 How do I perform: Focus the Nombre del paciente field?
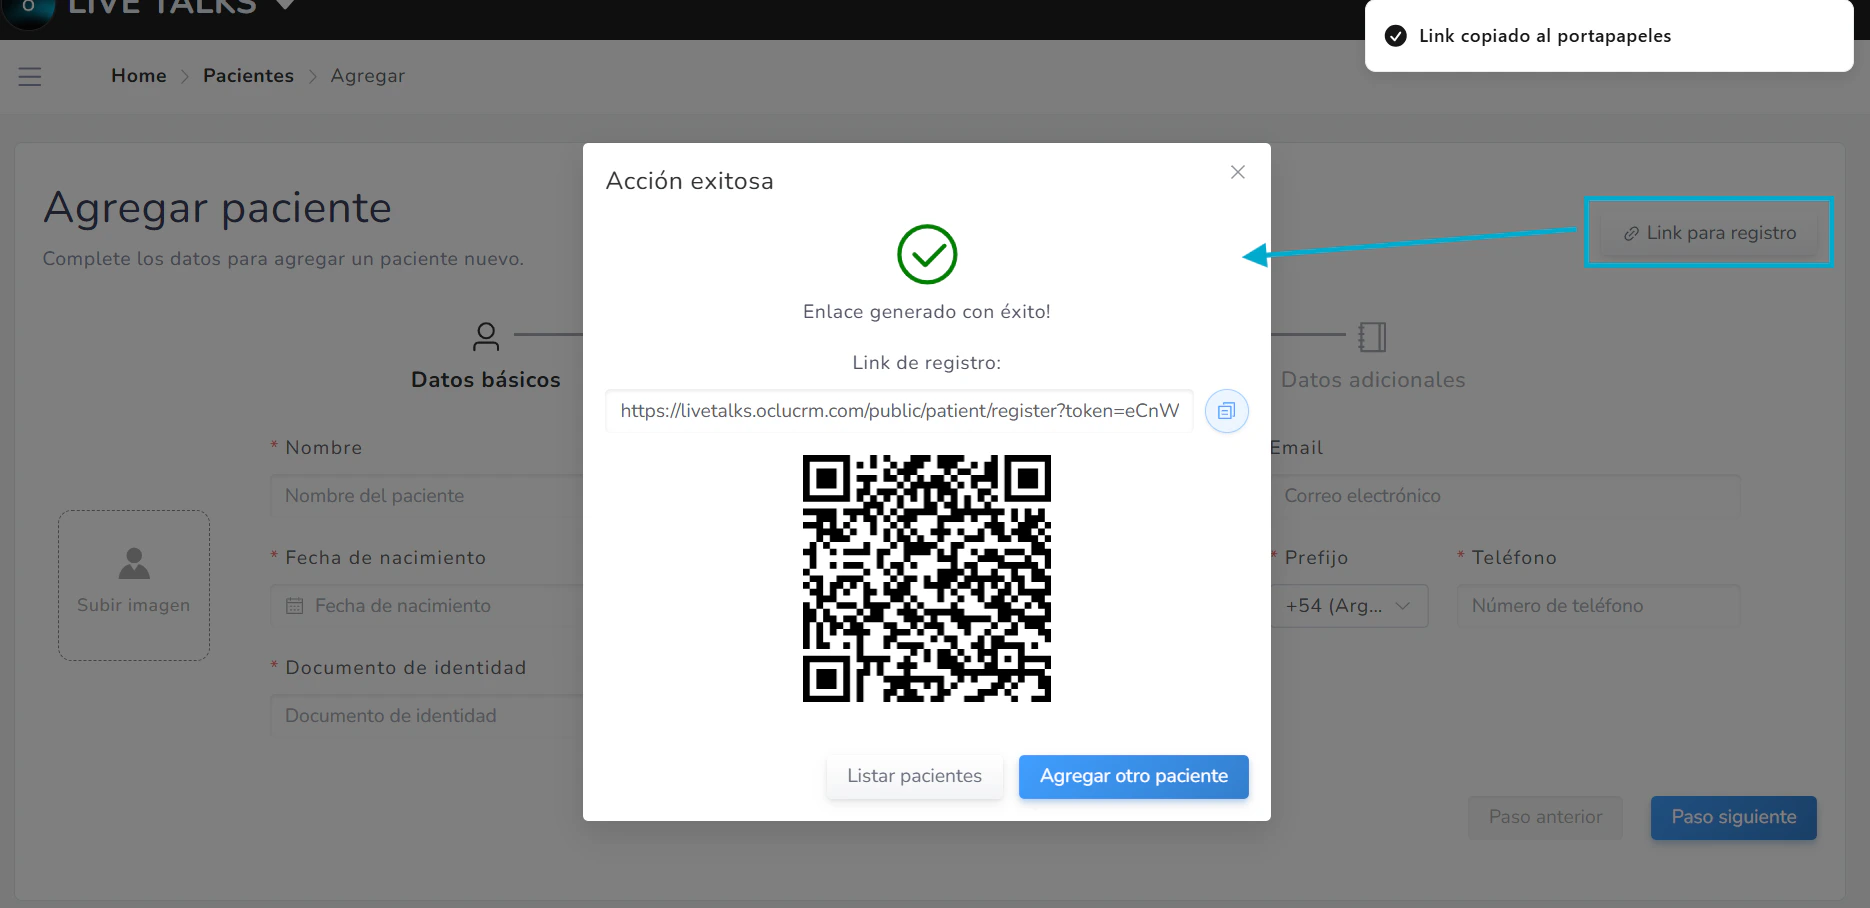pyautogui.click(x=427, y=496)
